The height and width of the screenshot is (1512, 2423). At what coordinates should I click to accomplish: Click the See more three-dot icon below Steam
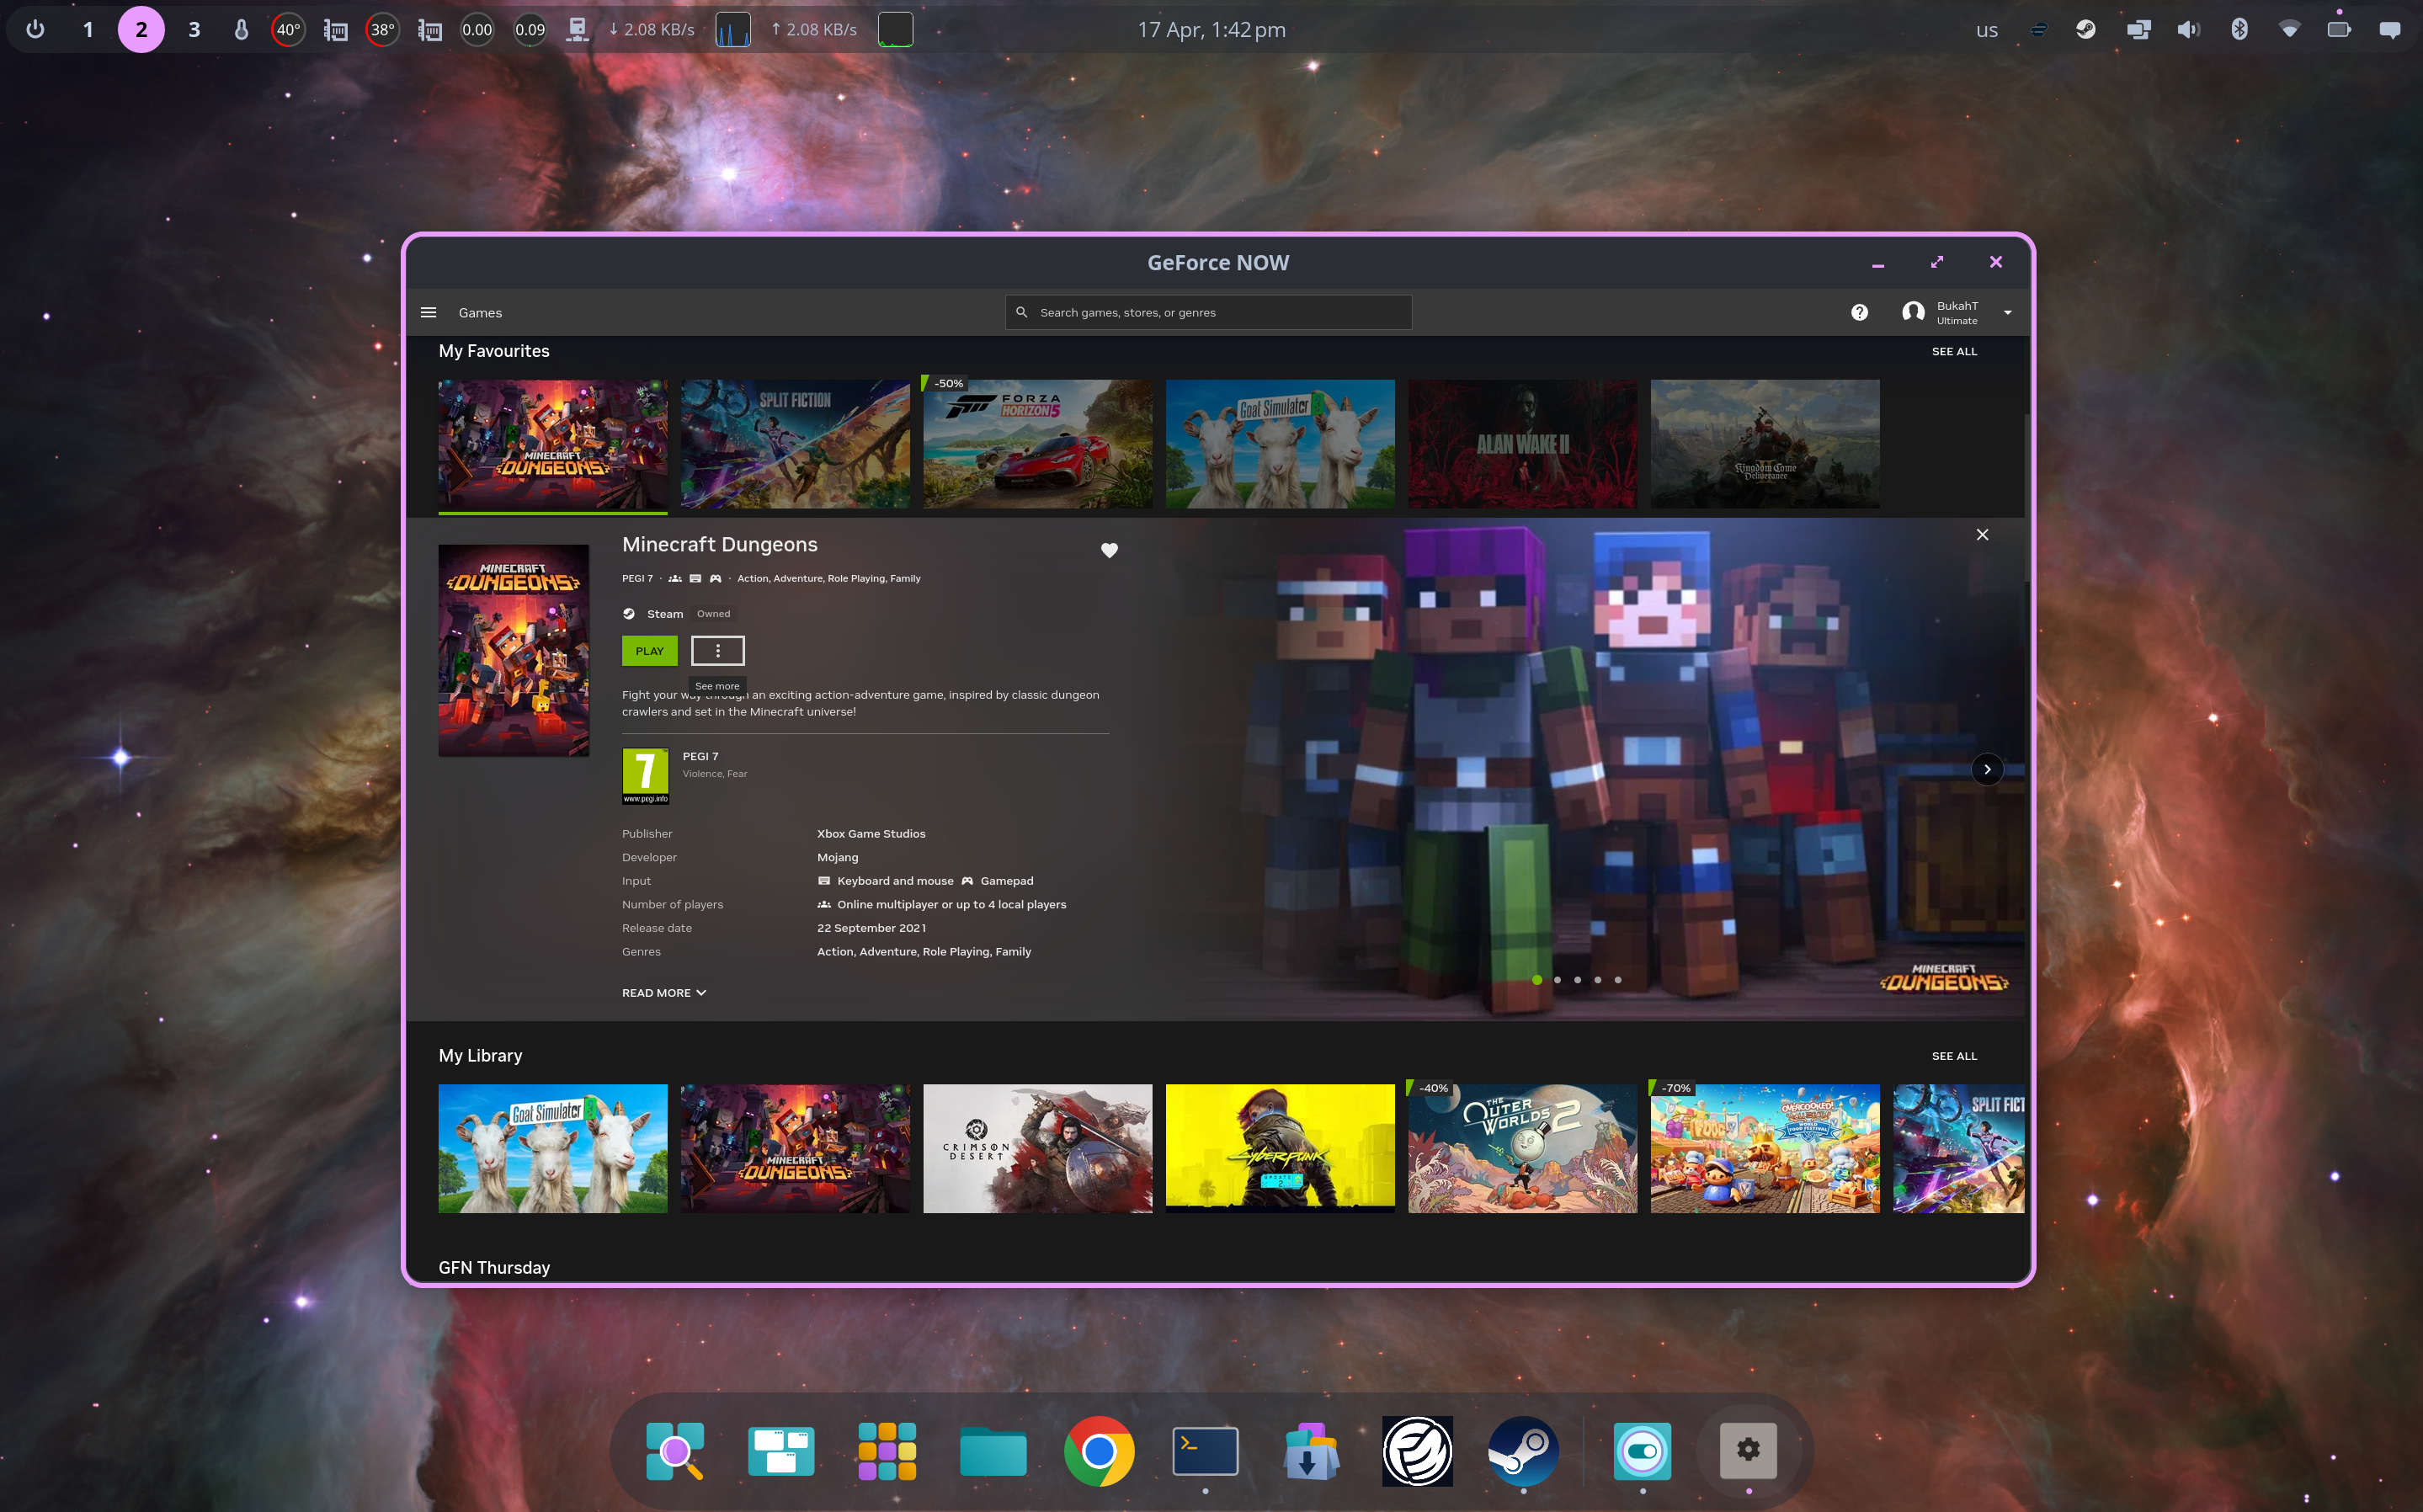[x=717, y=650]
